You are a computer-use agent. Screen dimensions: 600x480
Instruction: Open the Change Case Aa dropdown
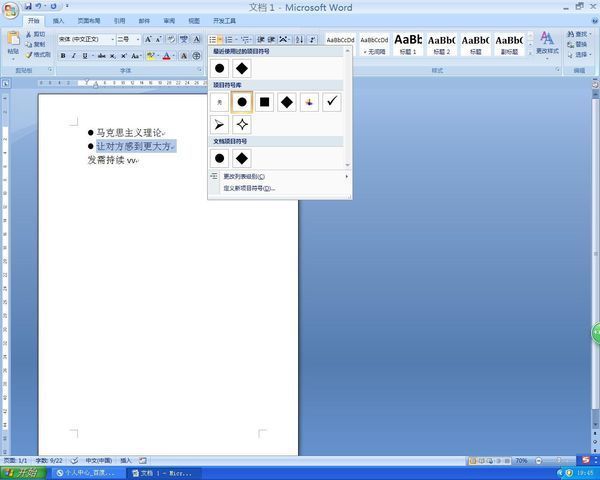click(x=136, y=56)
